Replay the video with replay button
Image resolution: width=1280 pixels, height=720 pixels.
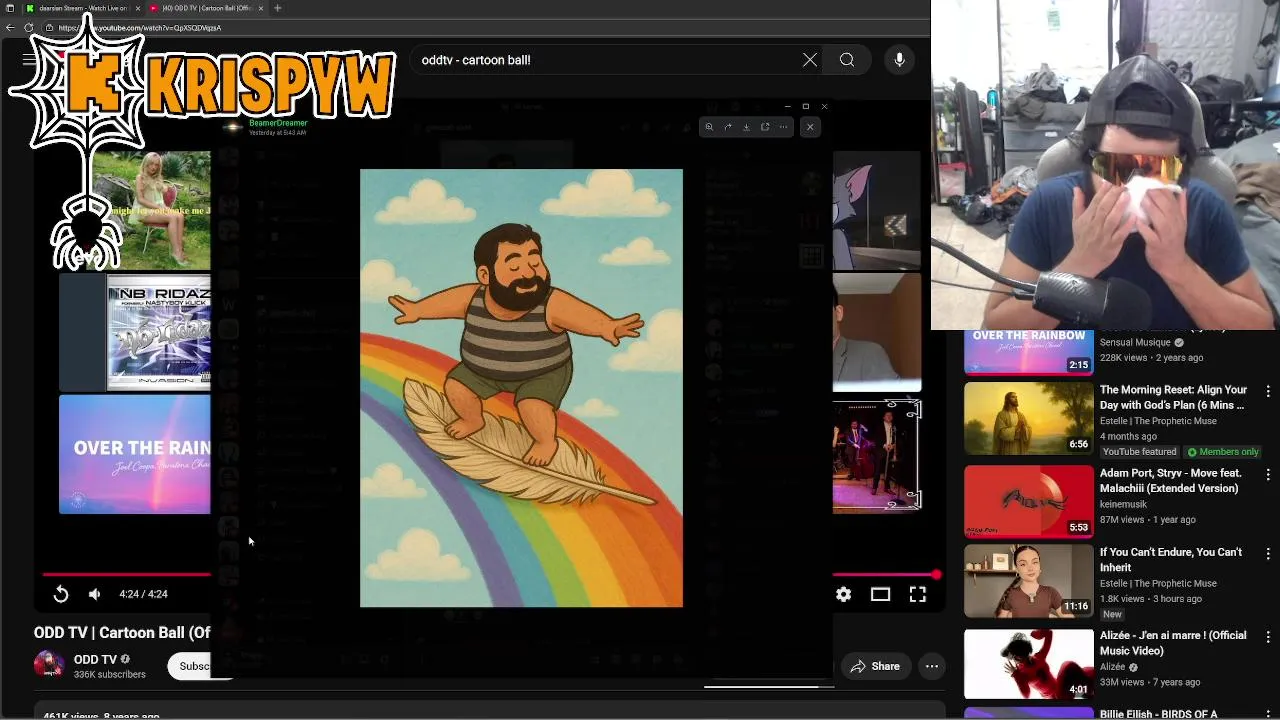pyautogui.click(x=61, y=594)
